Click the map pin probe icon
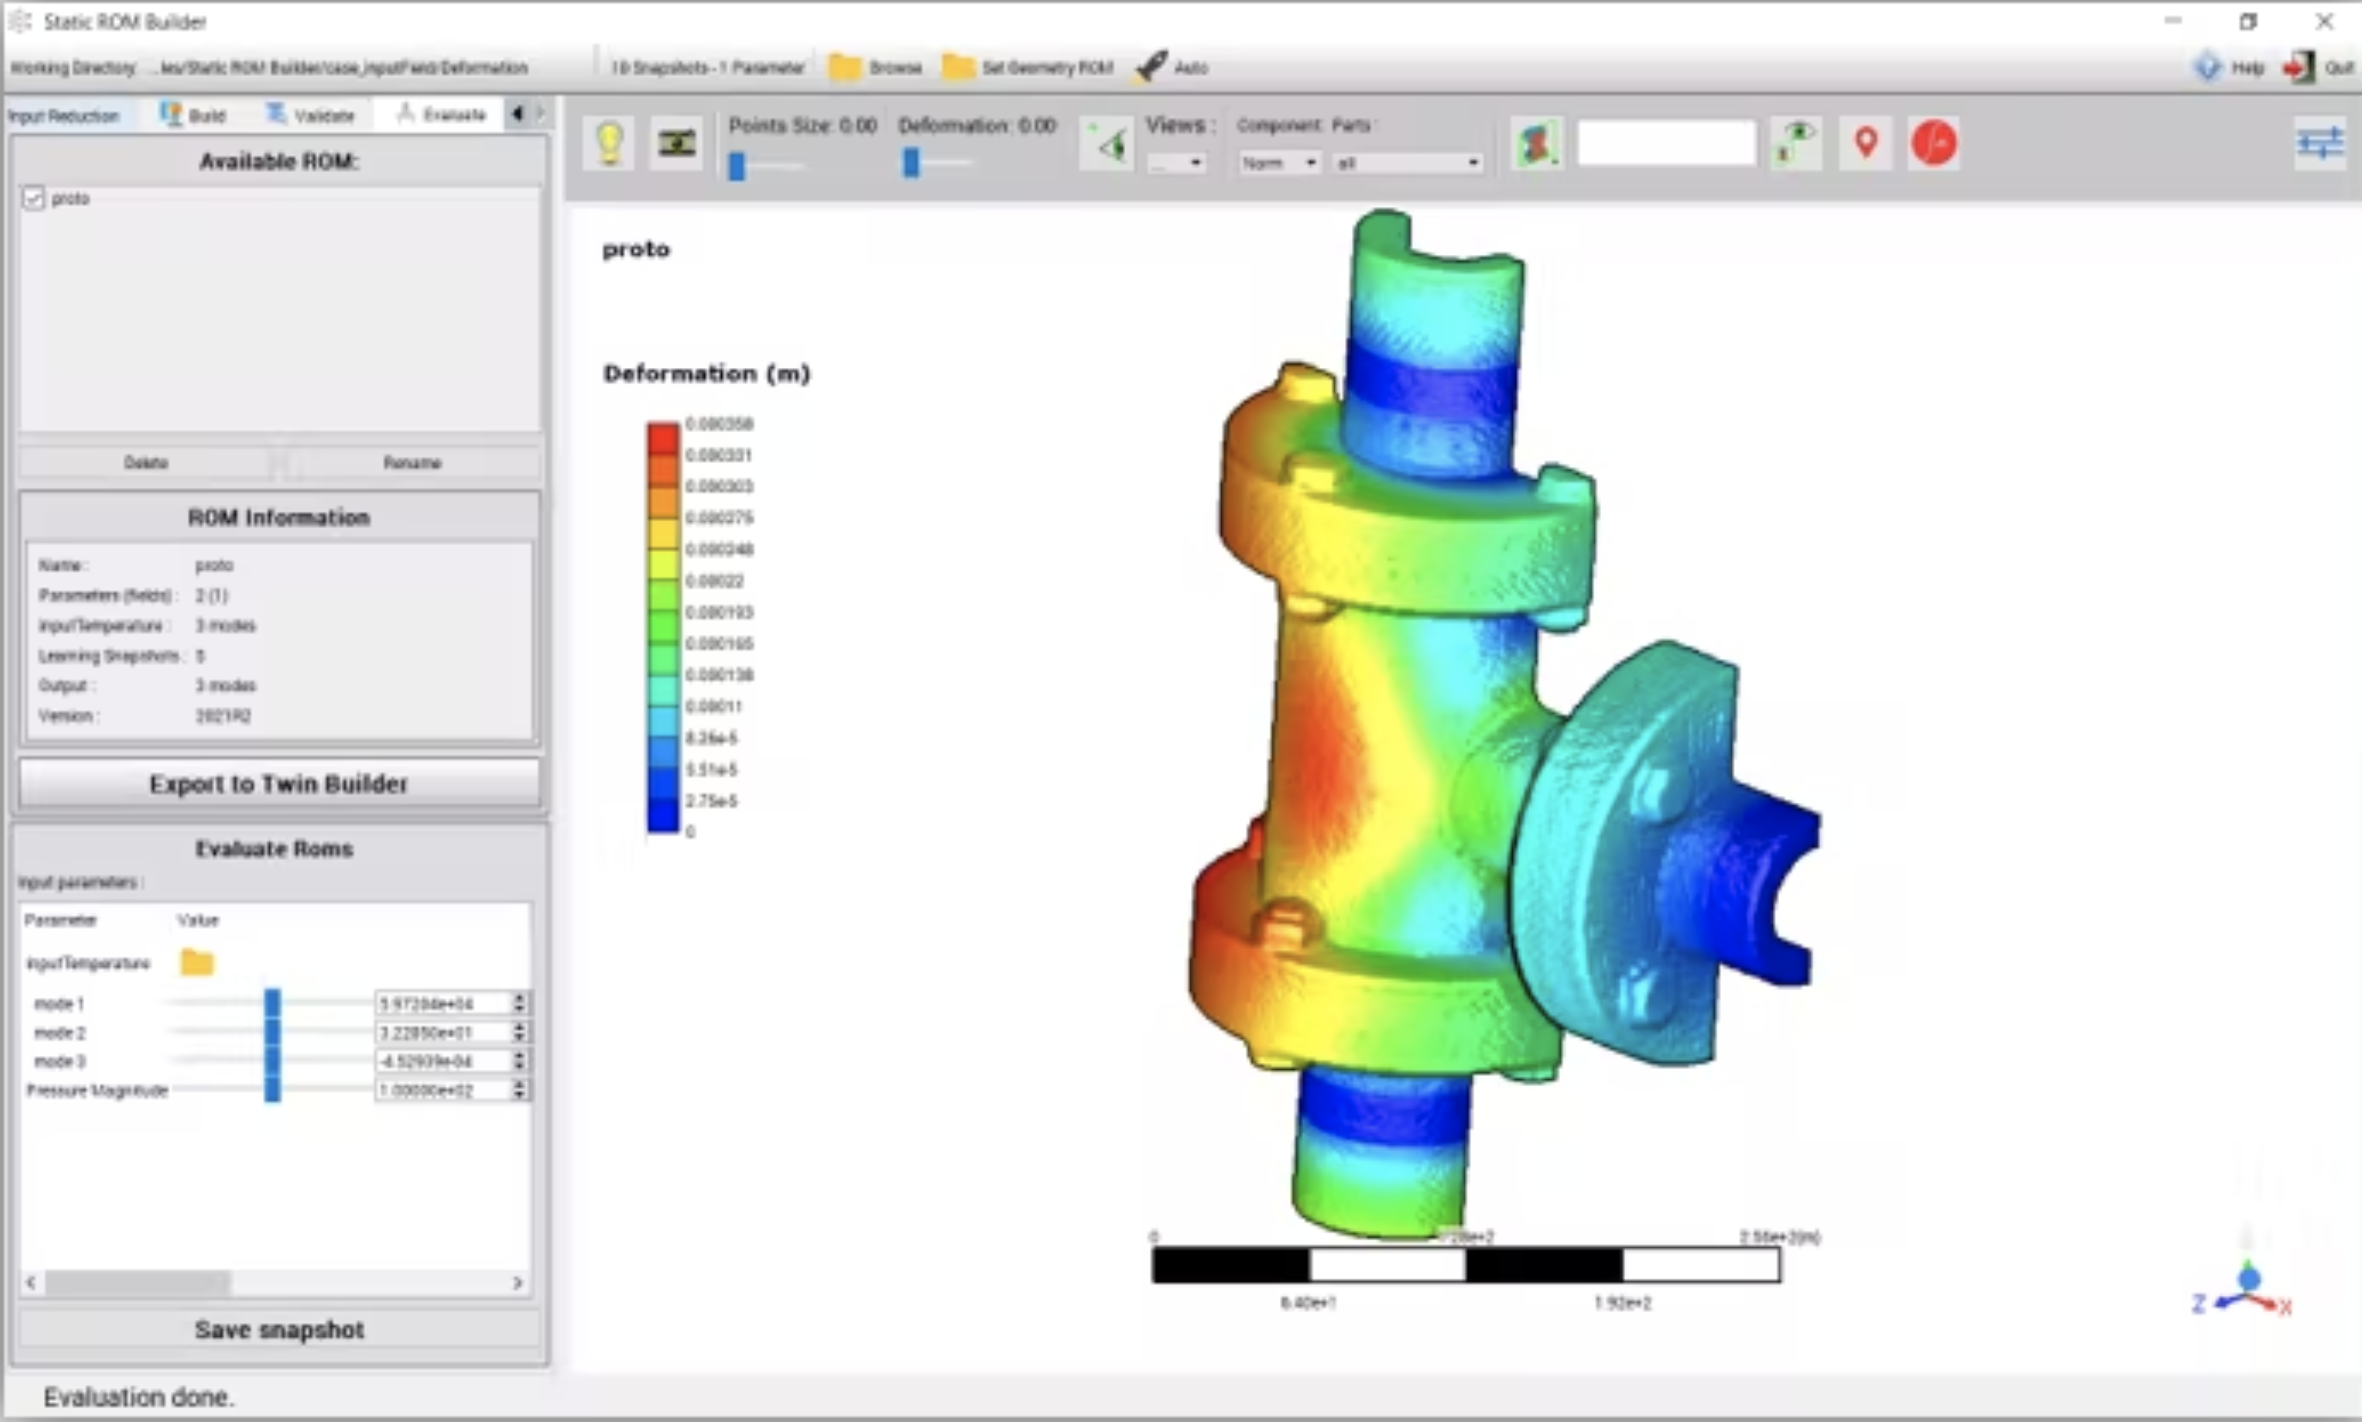Viewport: 2362px width, 1422px height. pos(1865,143)
